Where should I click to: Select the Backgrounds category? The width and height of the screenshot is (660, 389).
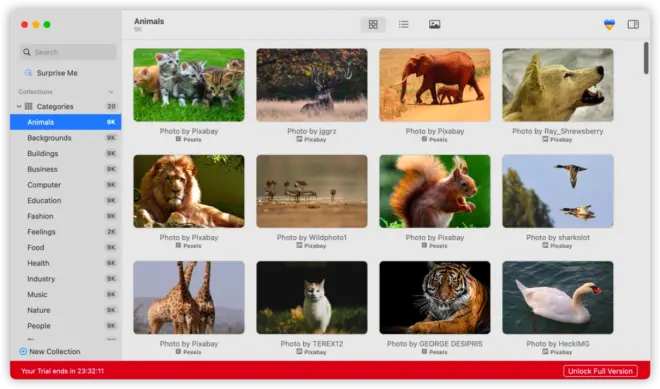coord(66,138)
